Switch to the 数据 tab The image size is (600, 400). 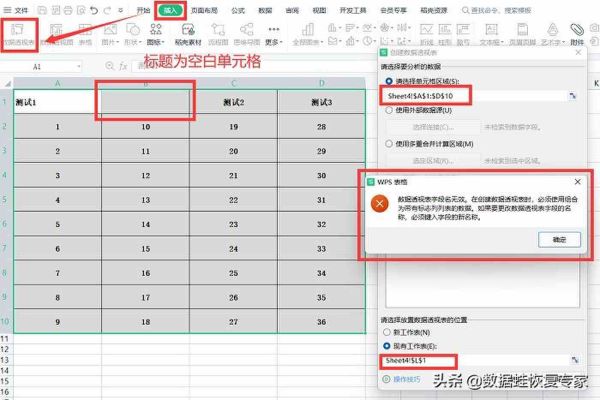265,11
